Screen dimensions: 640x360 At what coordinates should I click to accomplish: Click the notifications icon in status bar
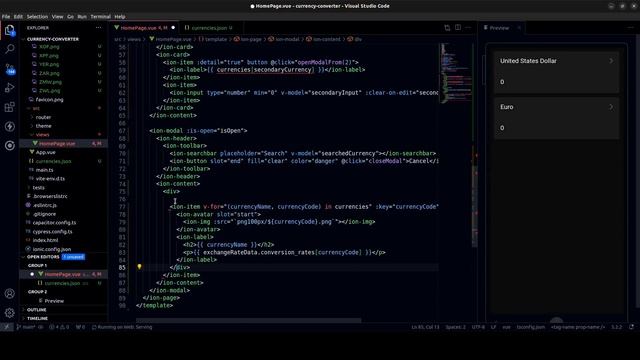[631, 327]
